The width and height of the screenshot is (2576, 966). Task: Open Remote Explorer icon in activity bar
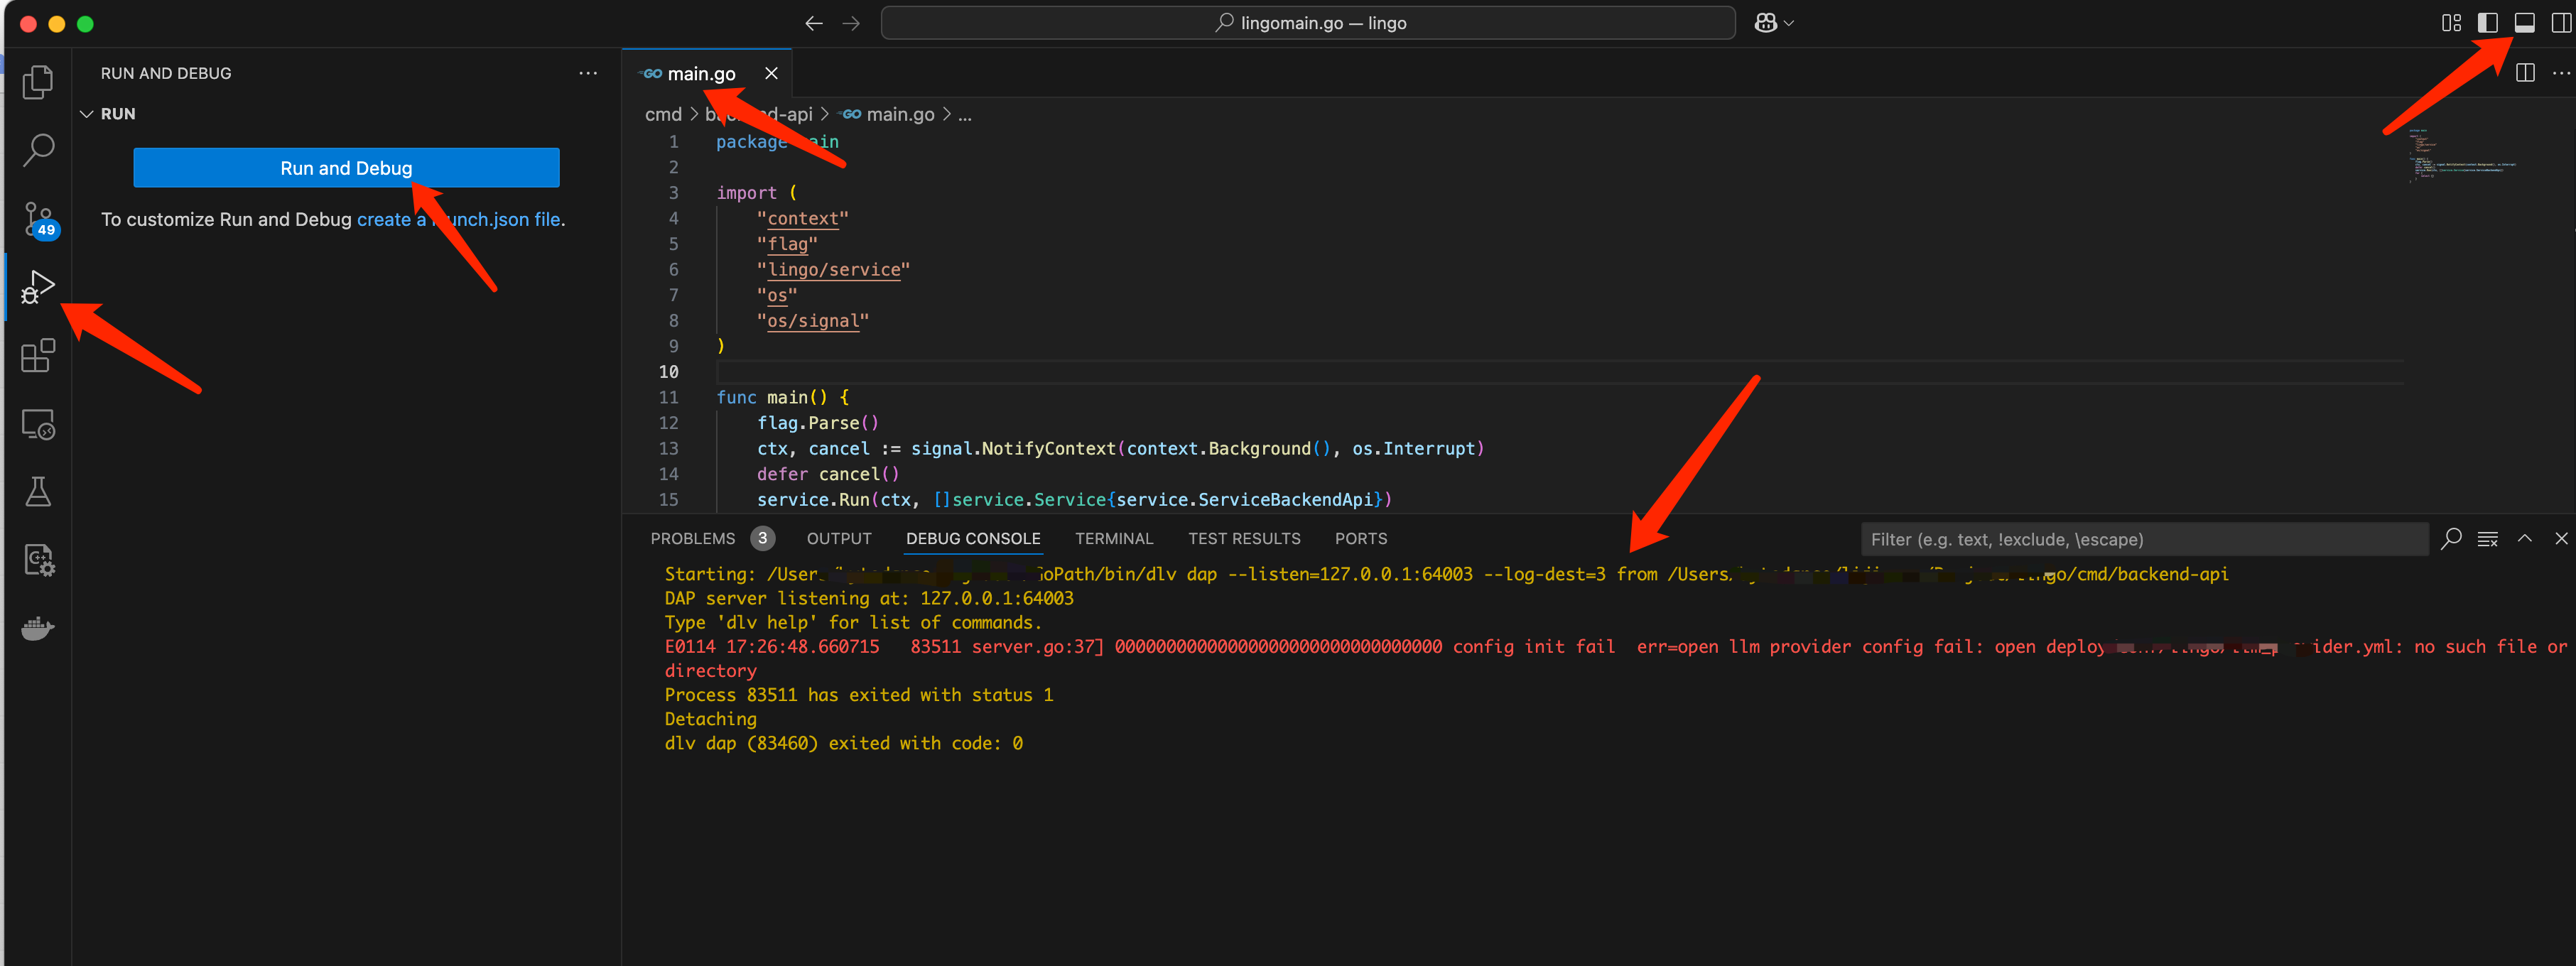point(38,424)
